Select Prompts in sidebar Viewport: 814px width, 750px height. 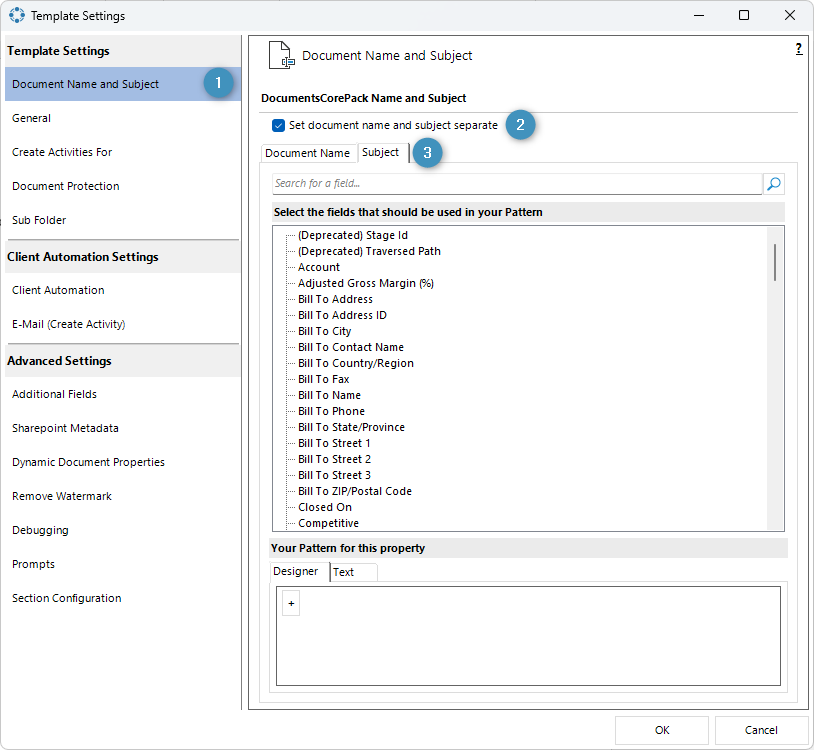123,564
